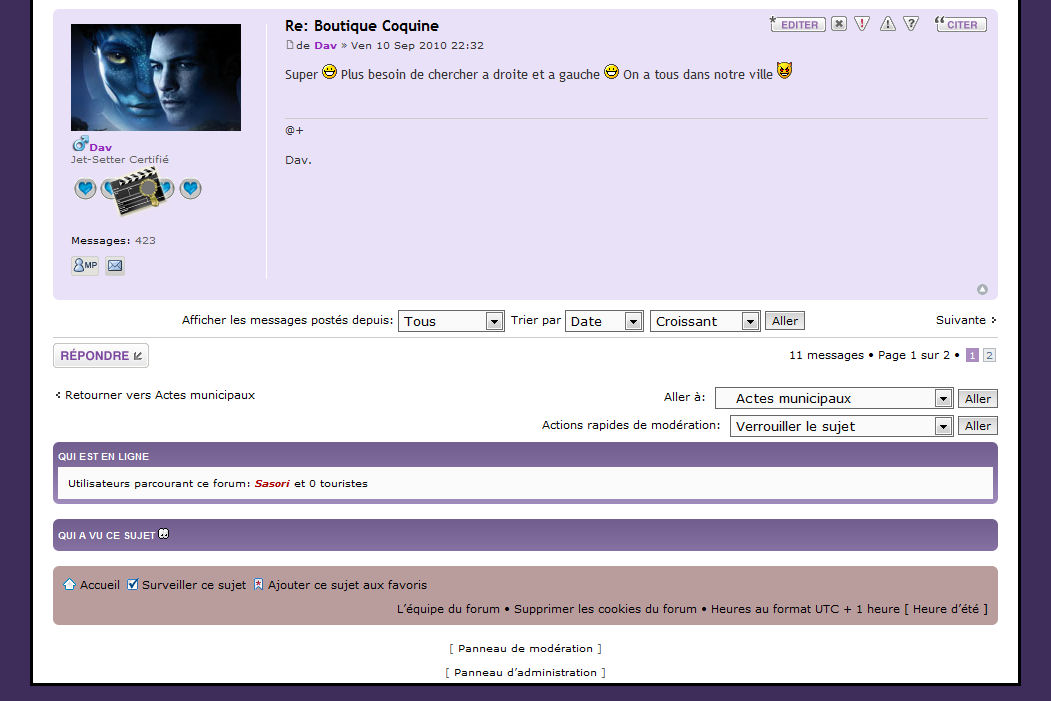Open the 'Croissant' sort order dropdown
This screenshot has height=701, width=1051.
point(705,321)
